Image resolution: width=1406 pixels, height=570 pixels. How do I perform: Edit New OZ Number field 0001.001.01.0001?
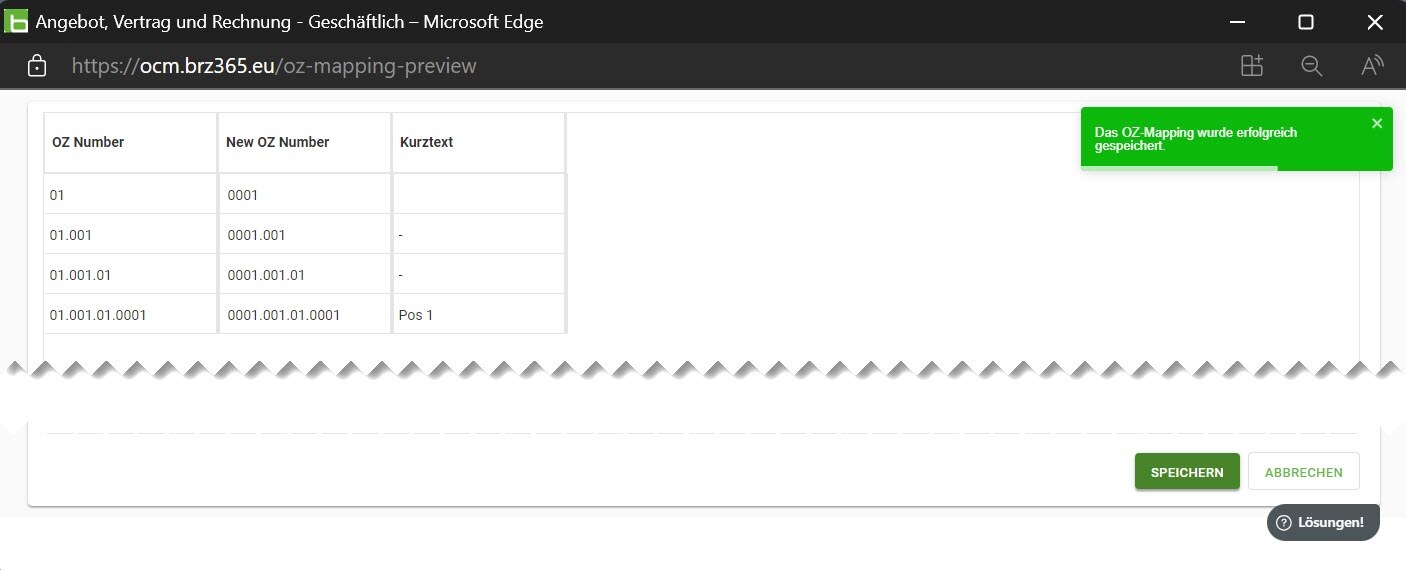(304, 315)
